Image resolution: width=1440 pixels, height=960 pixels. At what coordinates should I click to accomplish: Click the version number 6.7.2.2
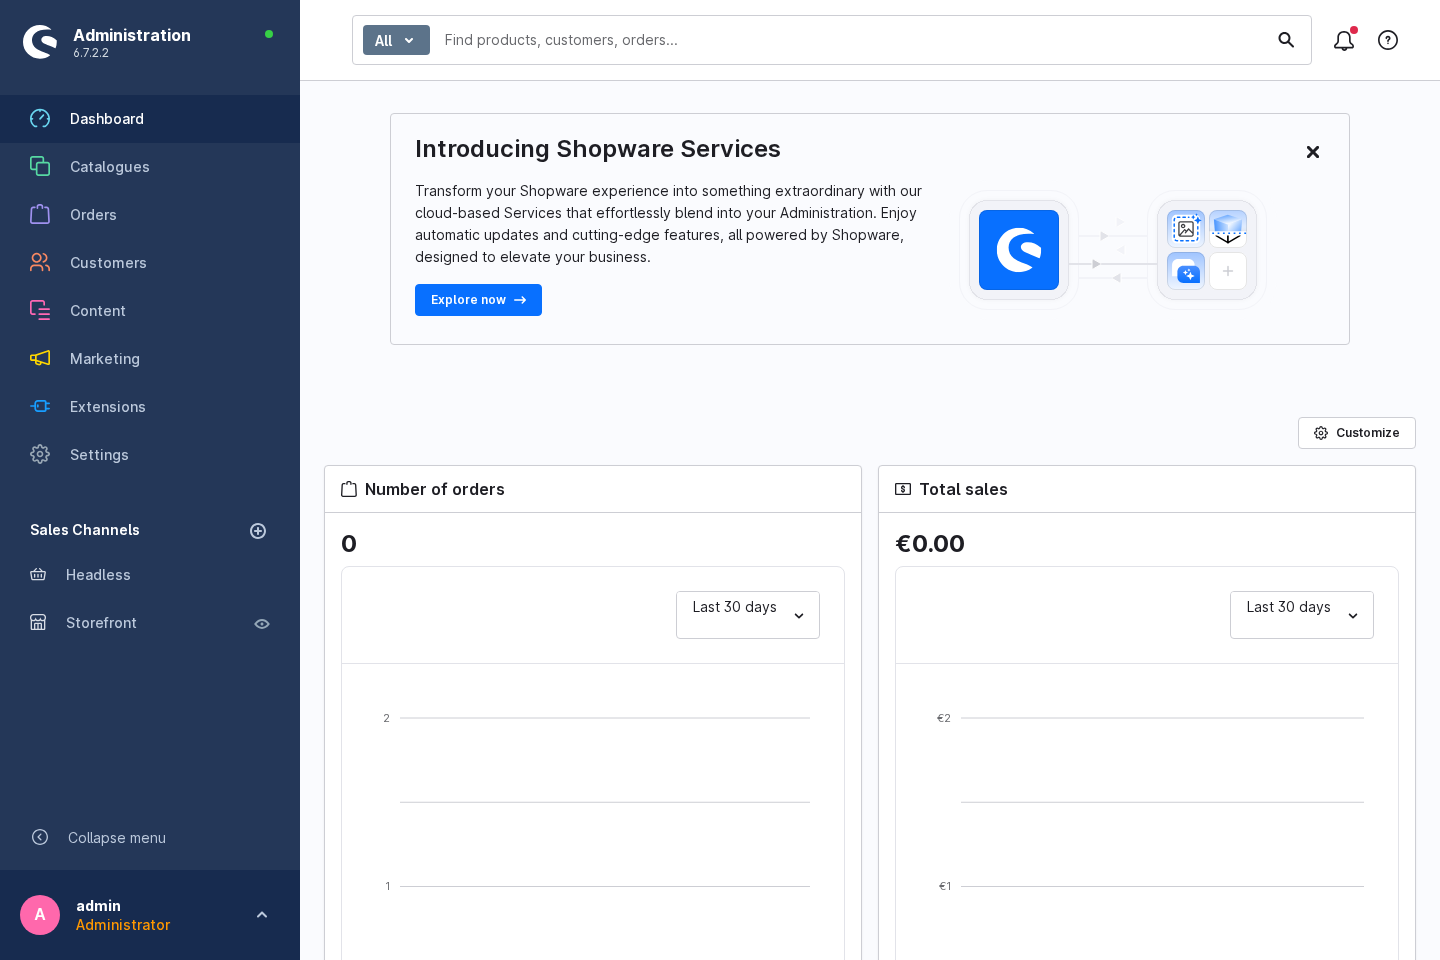coord(91,53)
